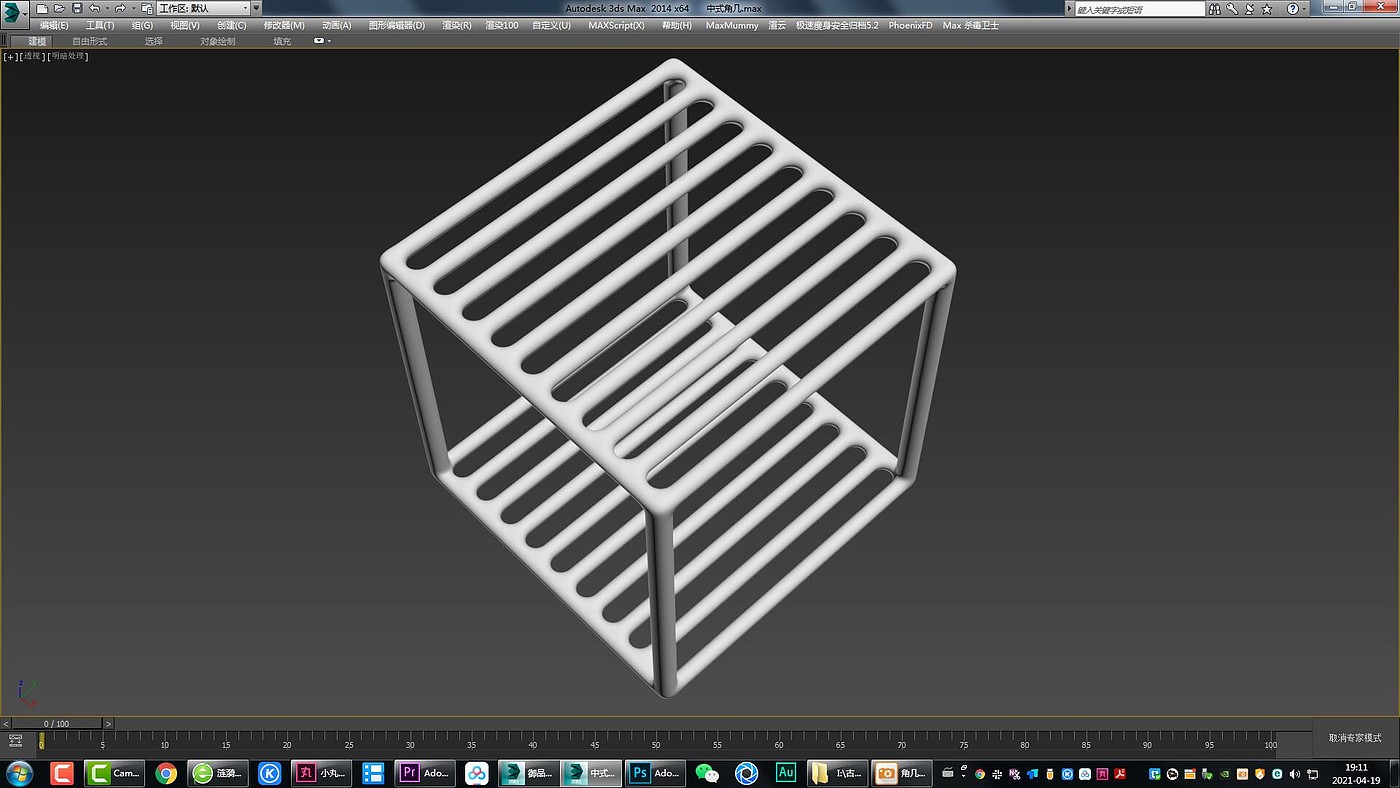Viewport: 1400px width, 788px height.
Task: Expand the undo history dropdown arrow
Action: click(x=107, y=8)
